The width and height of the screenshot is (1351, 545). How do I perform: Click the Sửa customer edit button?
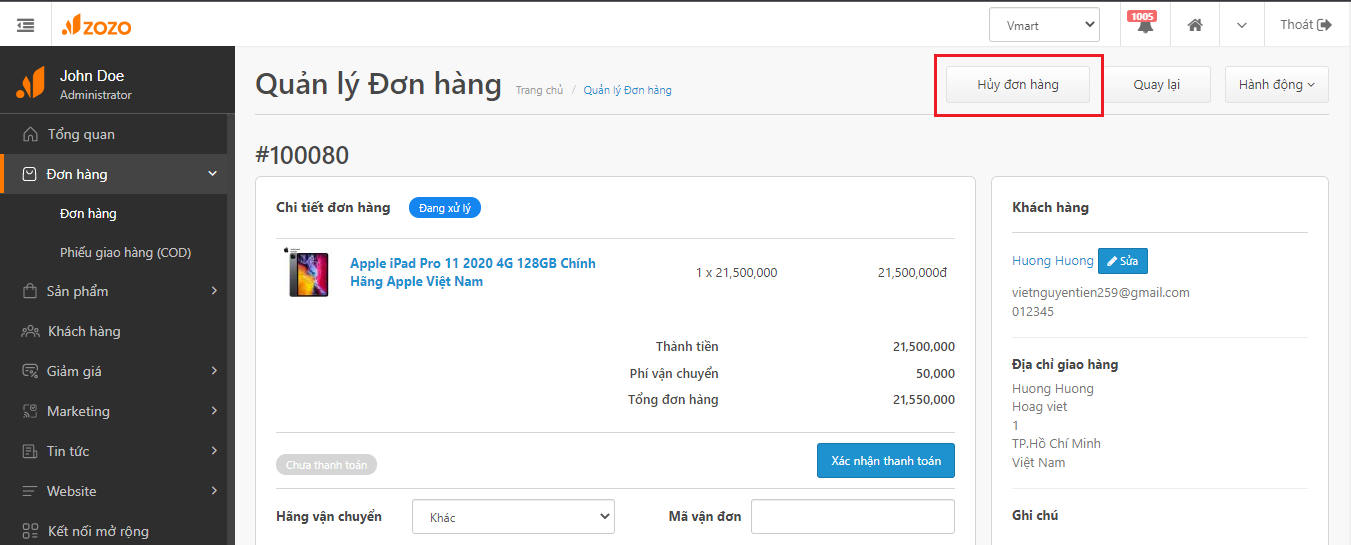pos(1123,261)
